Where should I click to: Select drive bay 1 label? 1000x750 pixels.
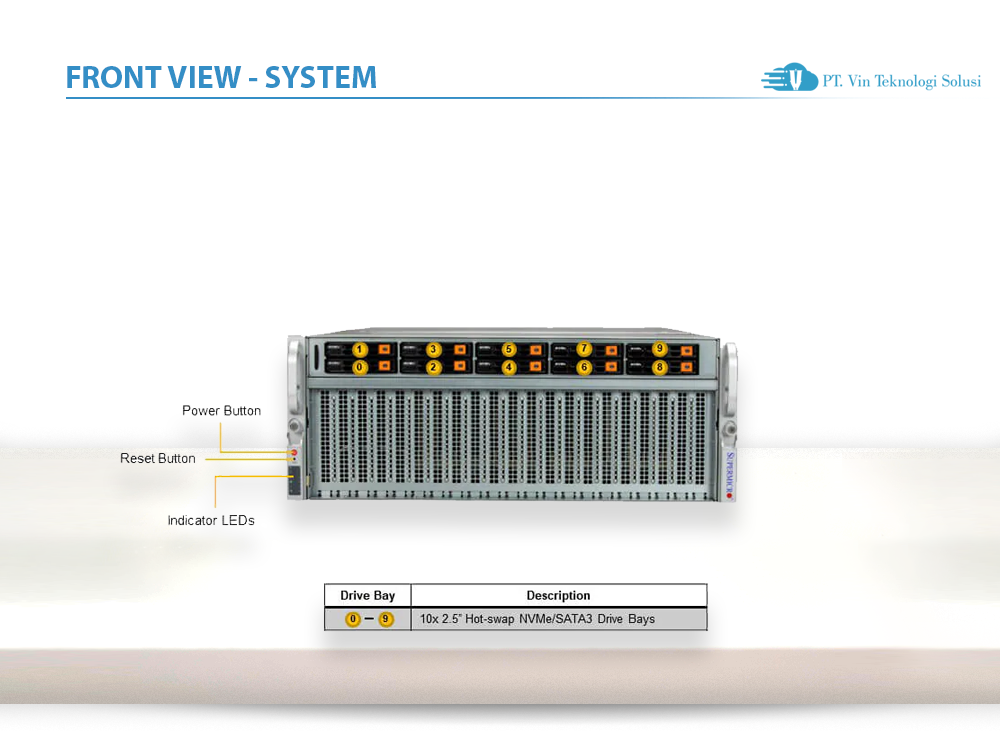tap(359, 348)
